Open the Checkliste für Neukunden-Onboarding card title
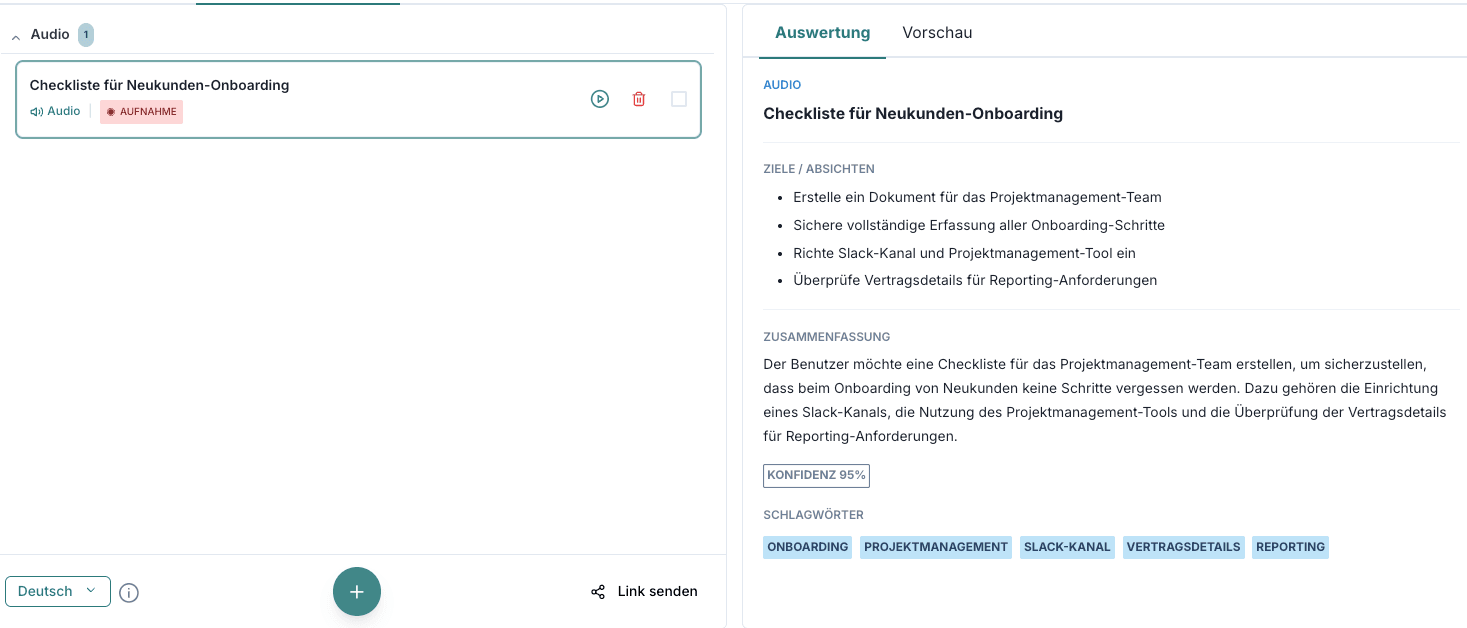Image resolution: width=1467 pixels, height=628 pixels. point(159,85)
